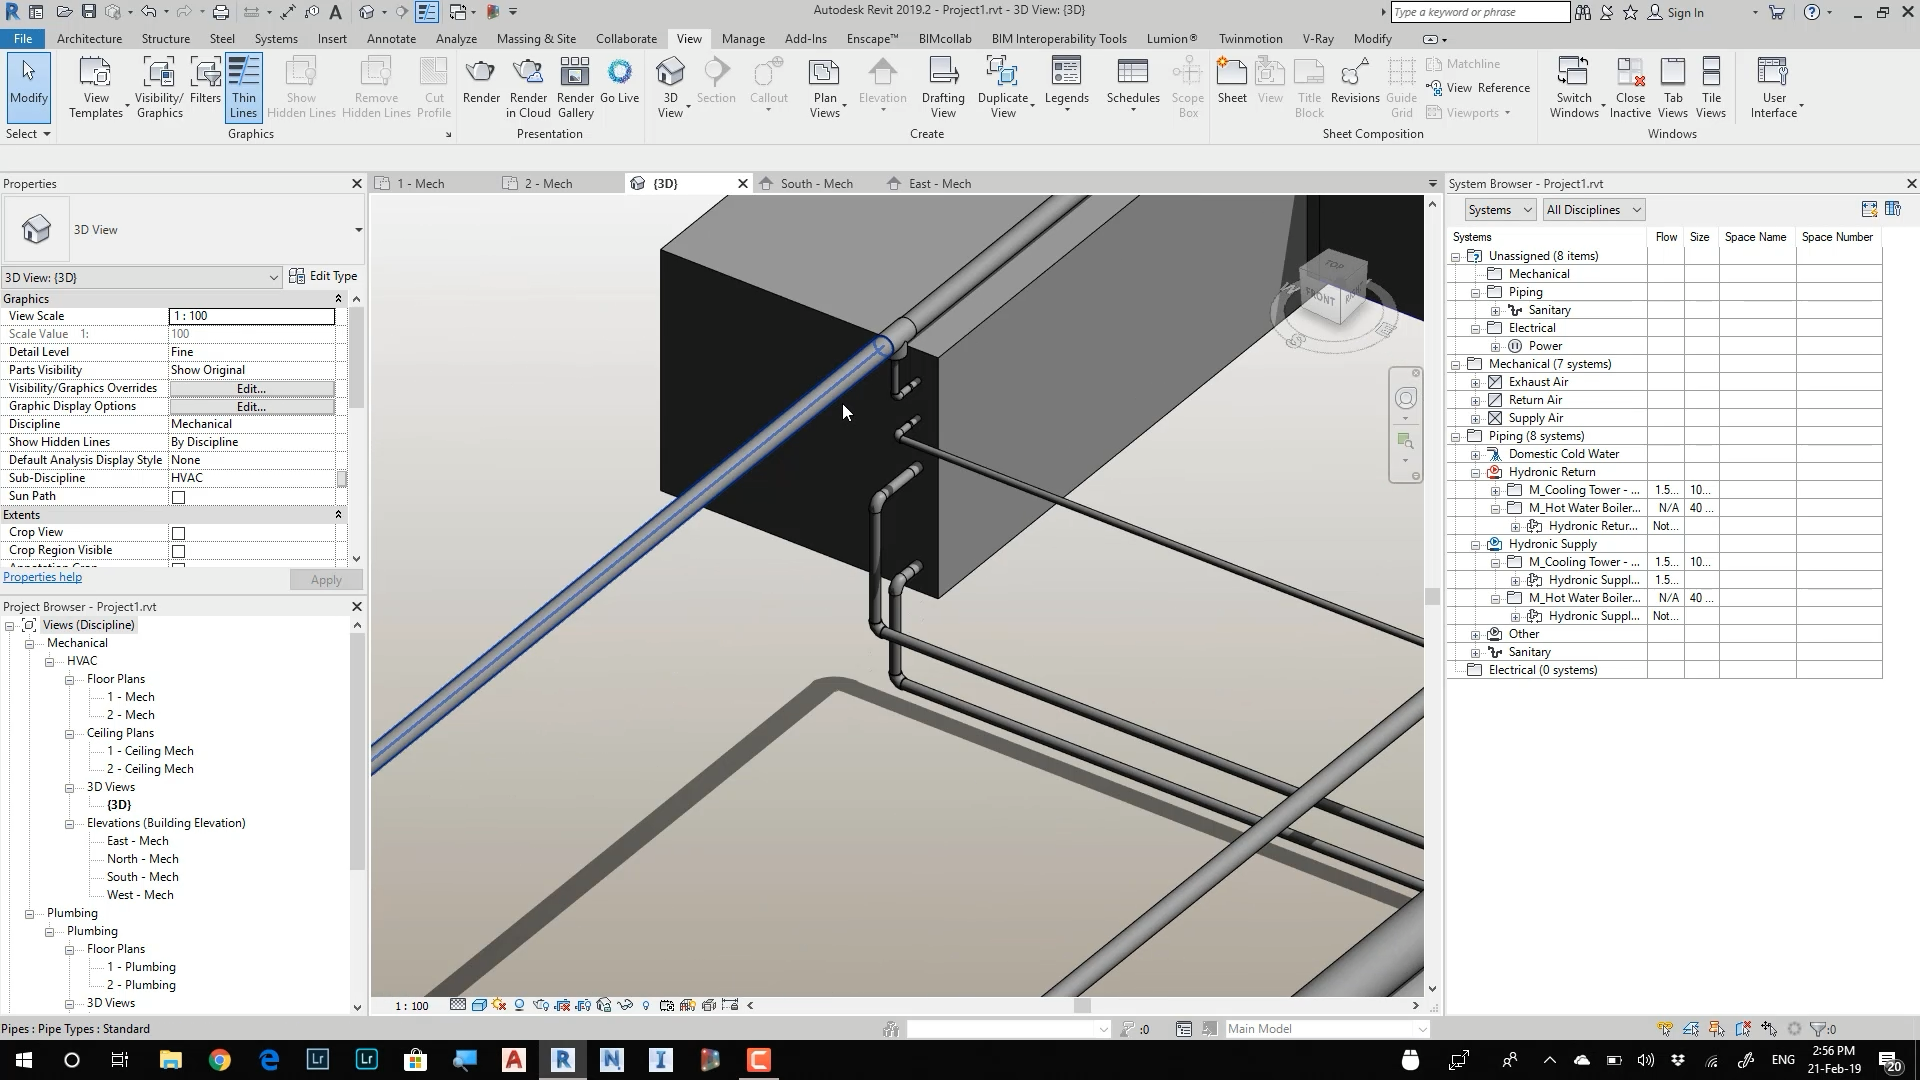Screen dimensions: 1920x1080
Task: Check the Crop Region Visible box
Action: (179, 551)
